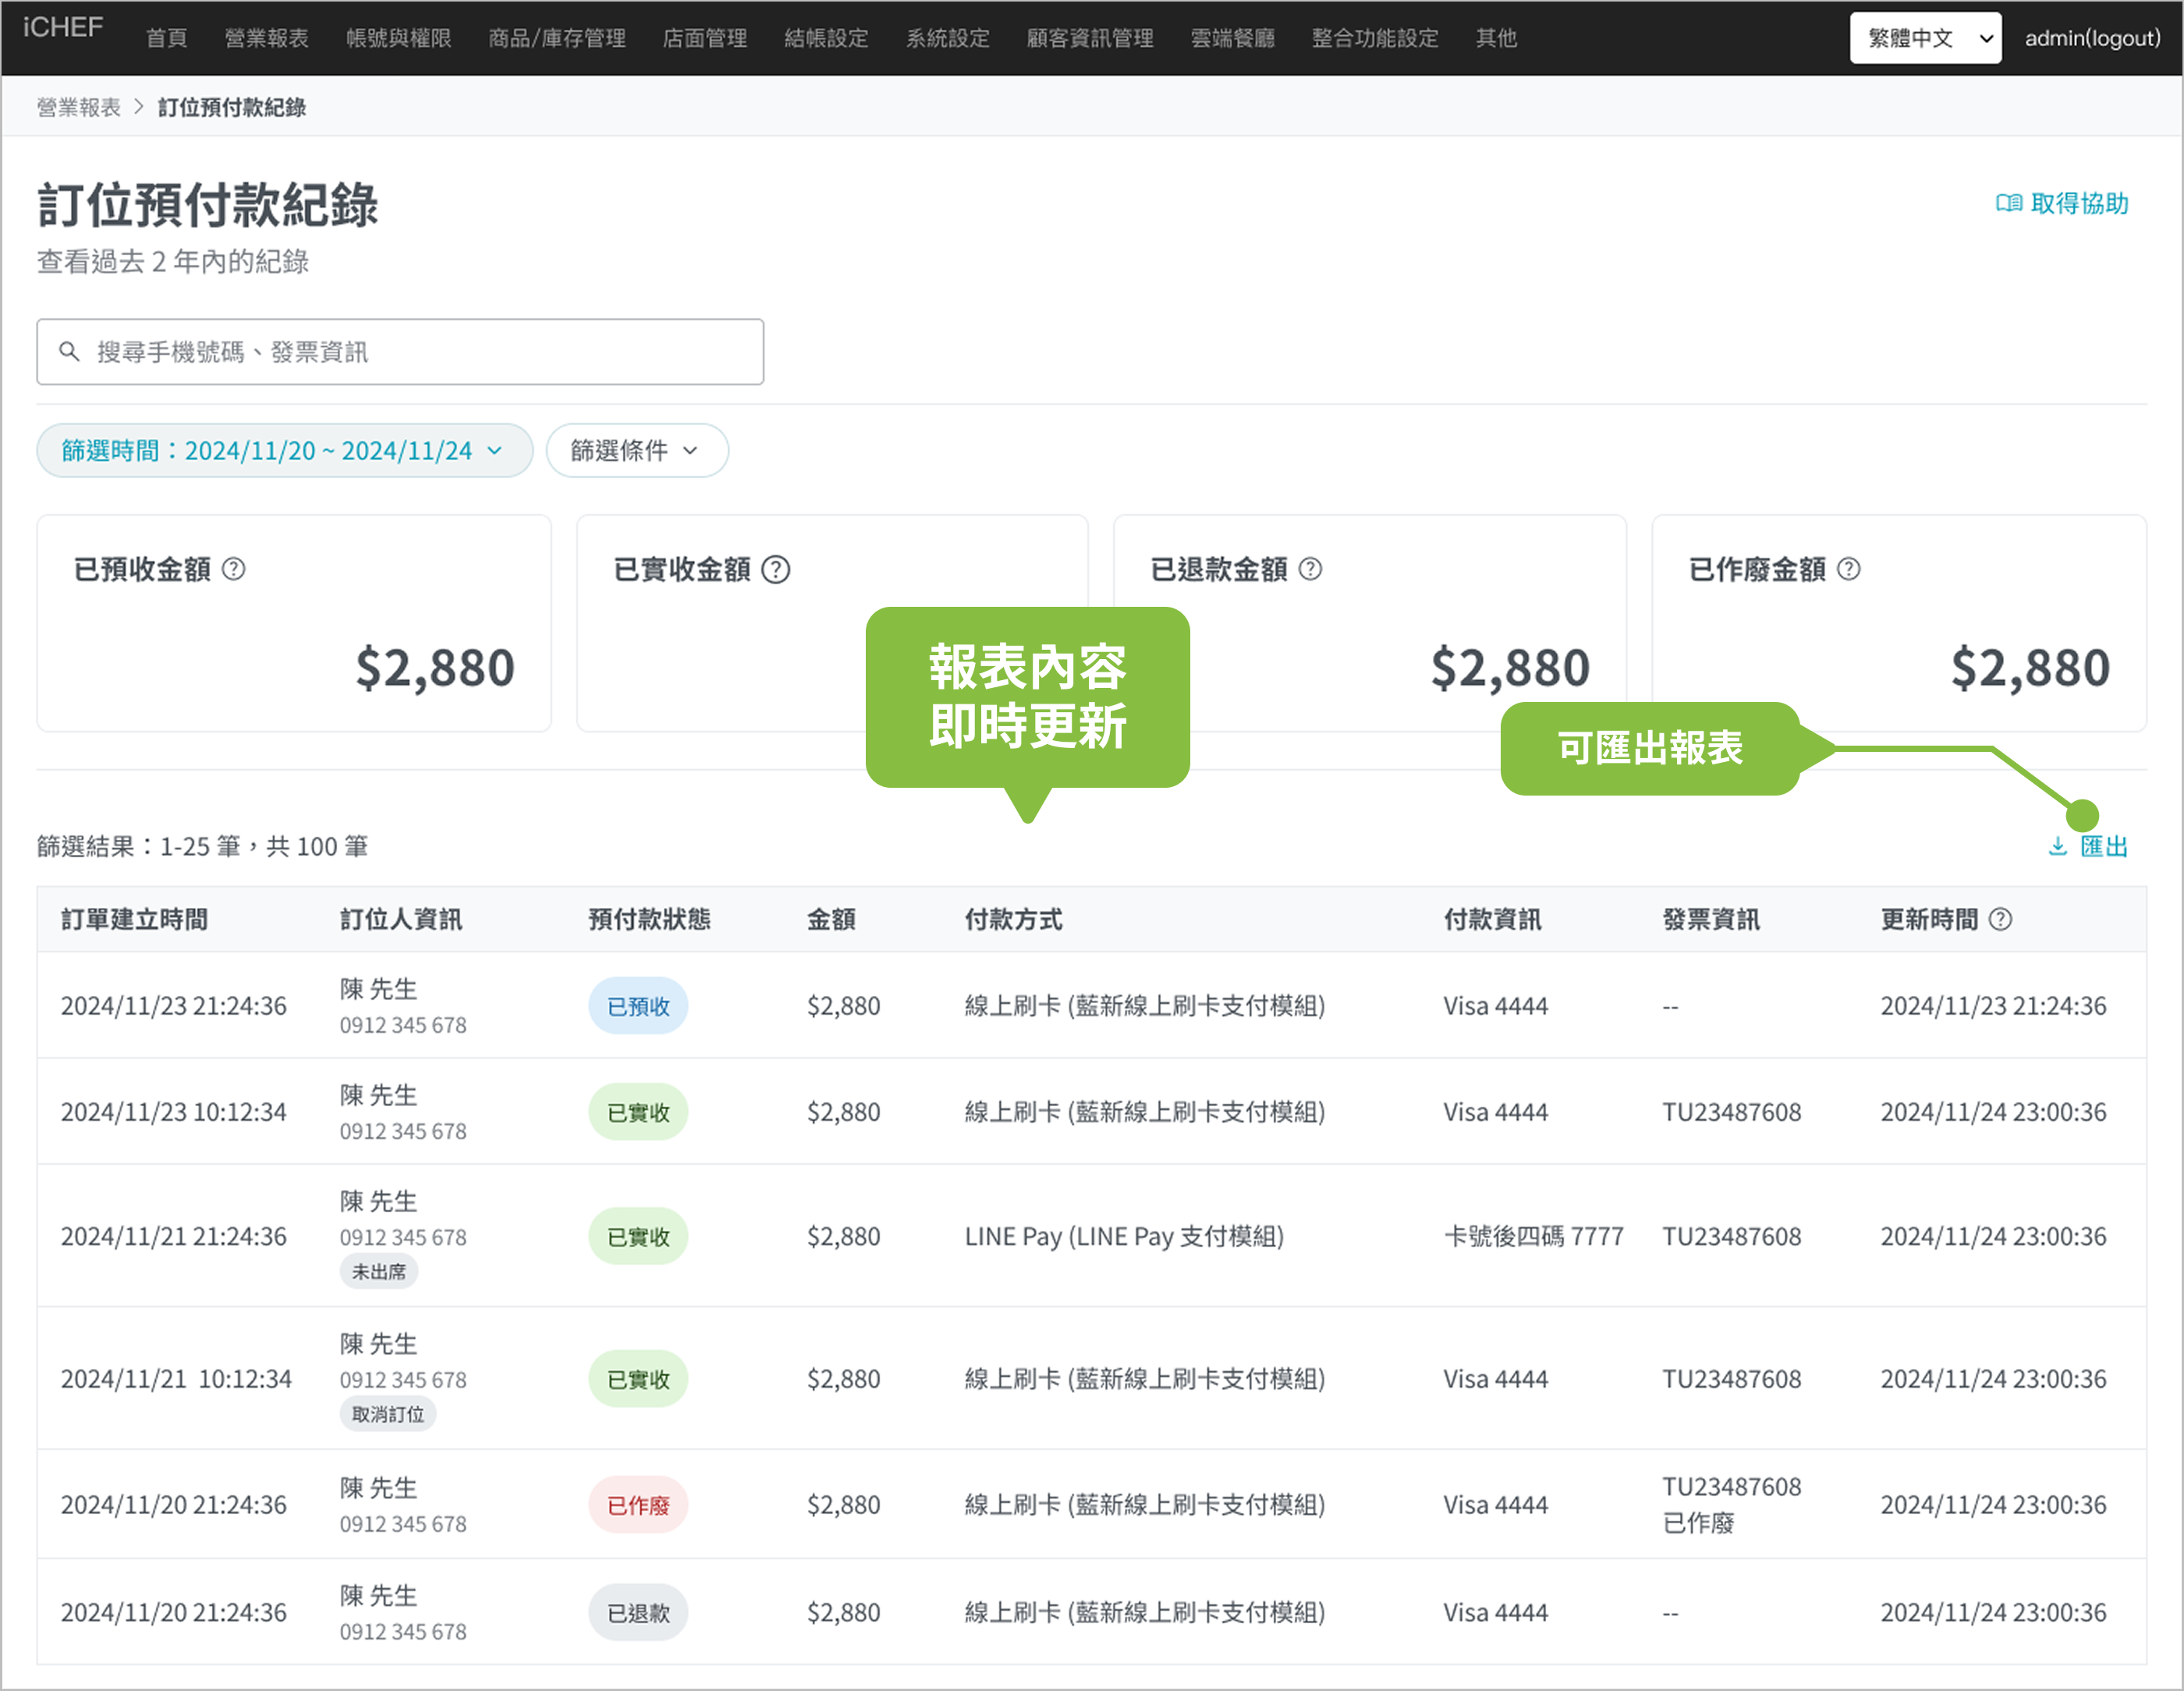Click help icon beside 已退款金額
The image size is (2184, 1691).
coord(1310,569)
